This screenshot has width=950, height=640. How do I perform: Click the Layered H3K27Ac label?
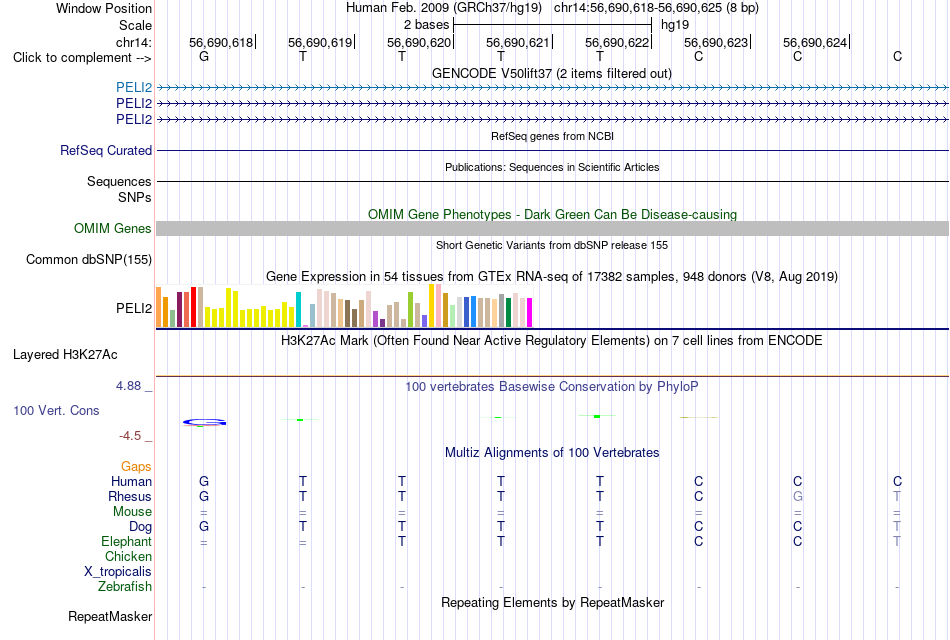pyautogui.click(x=65, y=355)
